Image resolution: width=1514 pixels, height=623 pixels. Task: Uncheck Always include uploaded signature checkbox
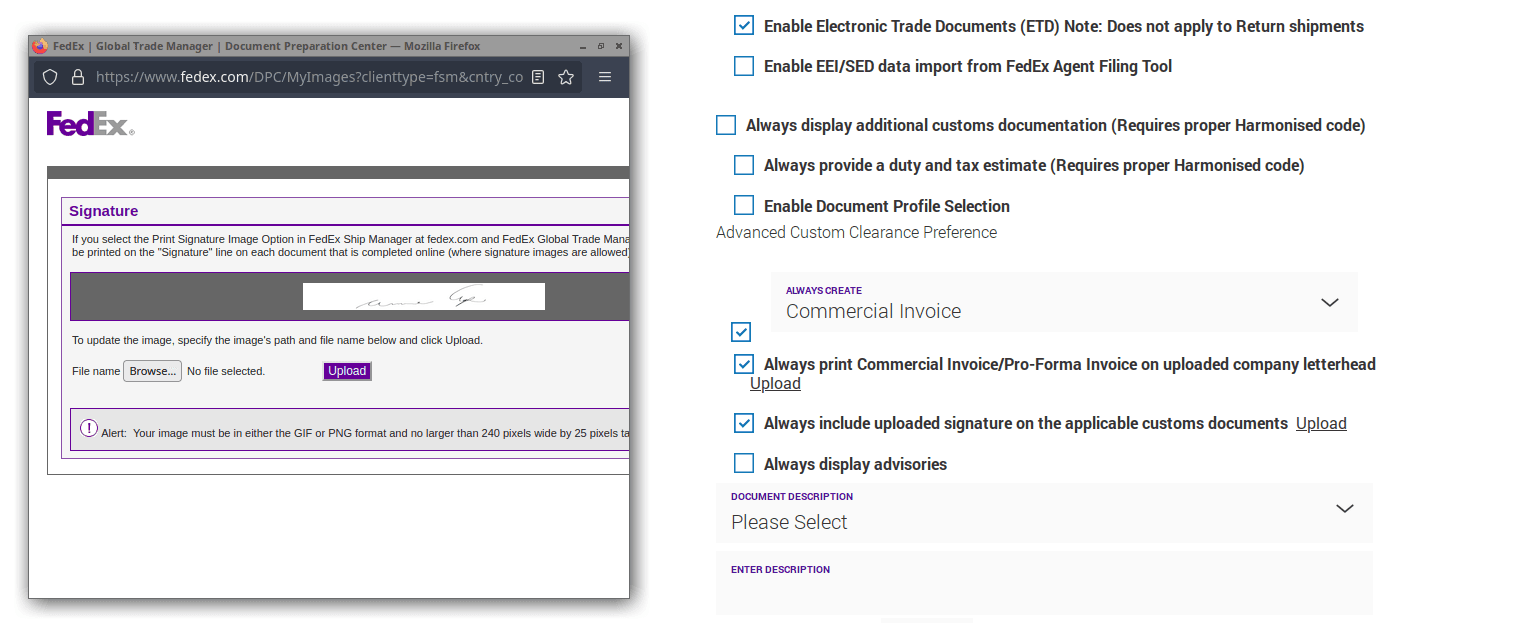point(744,423)
